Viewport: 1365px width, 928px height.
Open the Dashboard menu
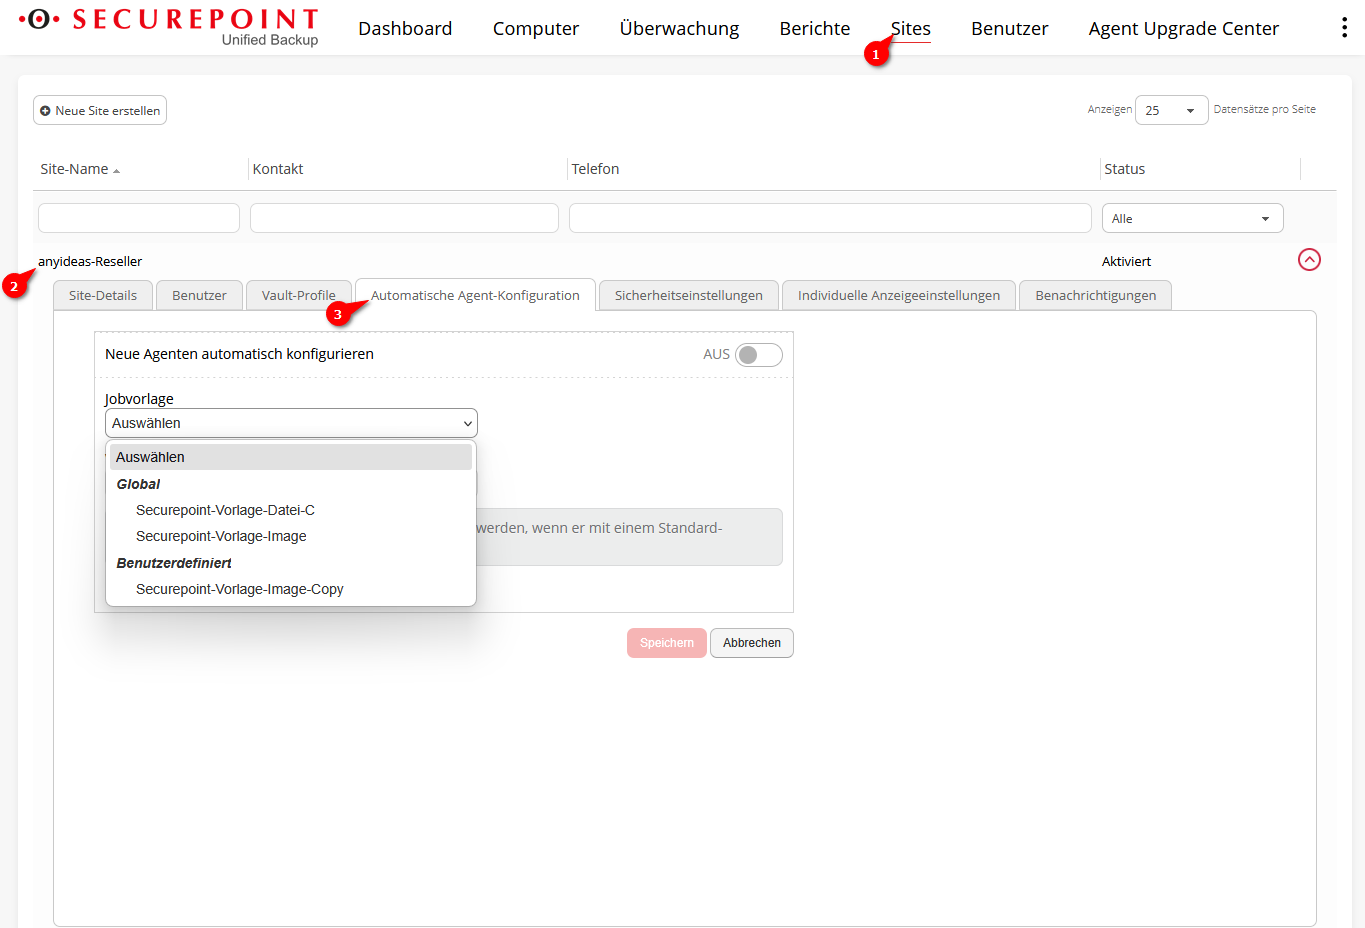pyautogui.click(x=405, y=29)
